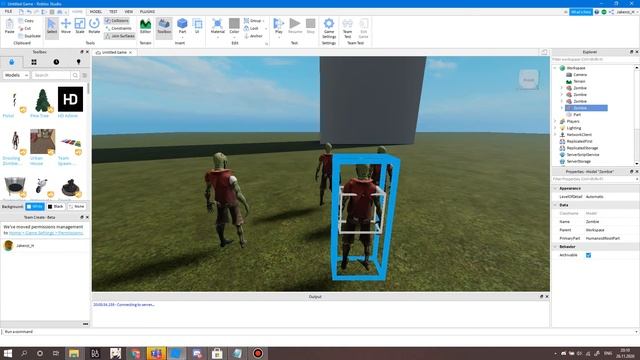The width and height of the screenshot is (640, 360).
Task: Insert a new Part
Action: pos(182,27)
